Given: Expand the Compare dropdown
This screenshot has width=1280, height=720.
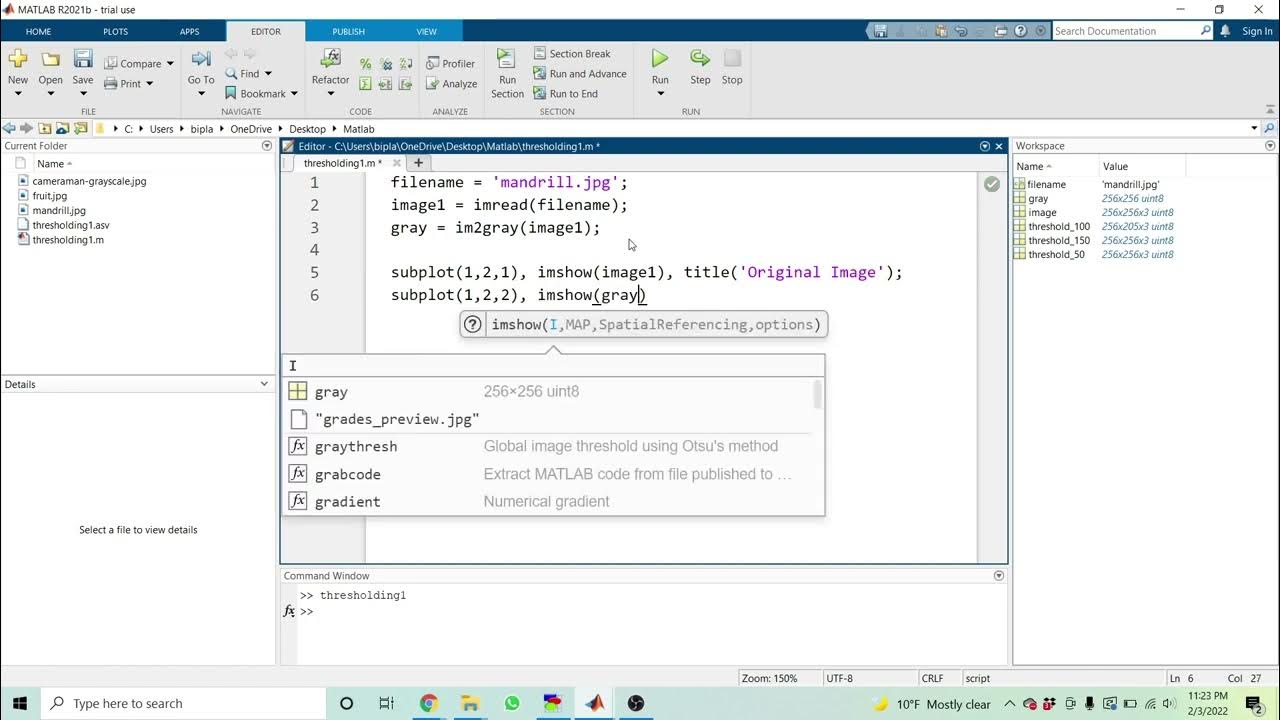Looking at the screenshot, I should 170,64.
